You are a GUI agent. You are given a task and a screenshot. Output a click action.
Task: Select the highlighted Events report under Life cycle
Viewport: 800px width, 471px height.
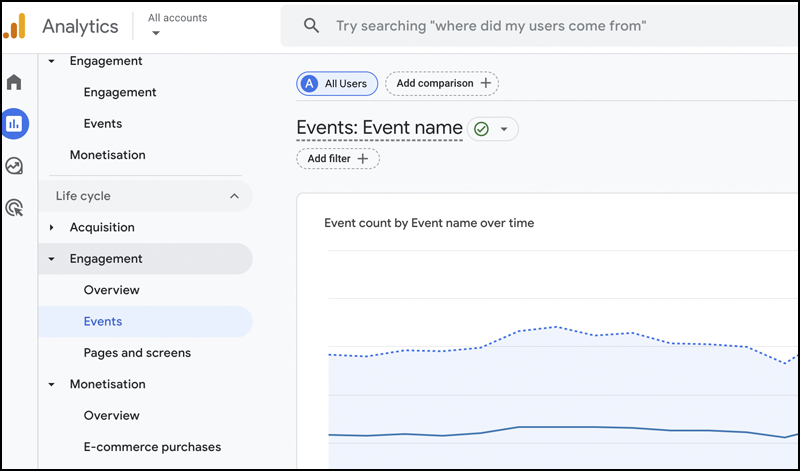[x=103, y=322]
